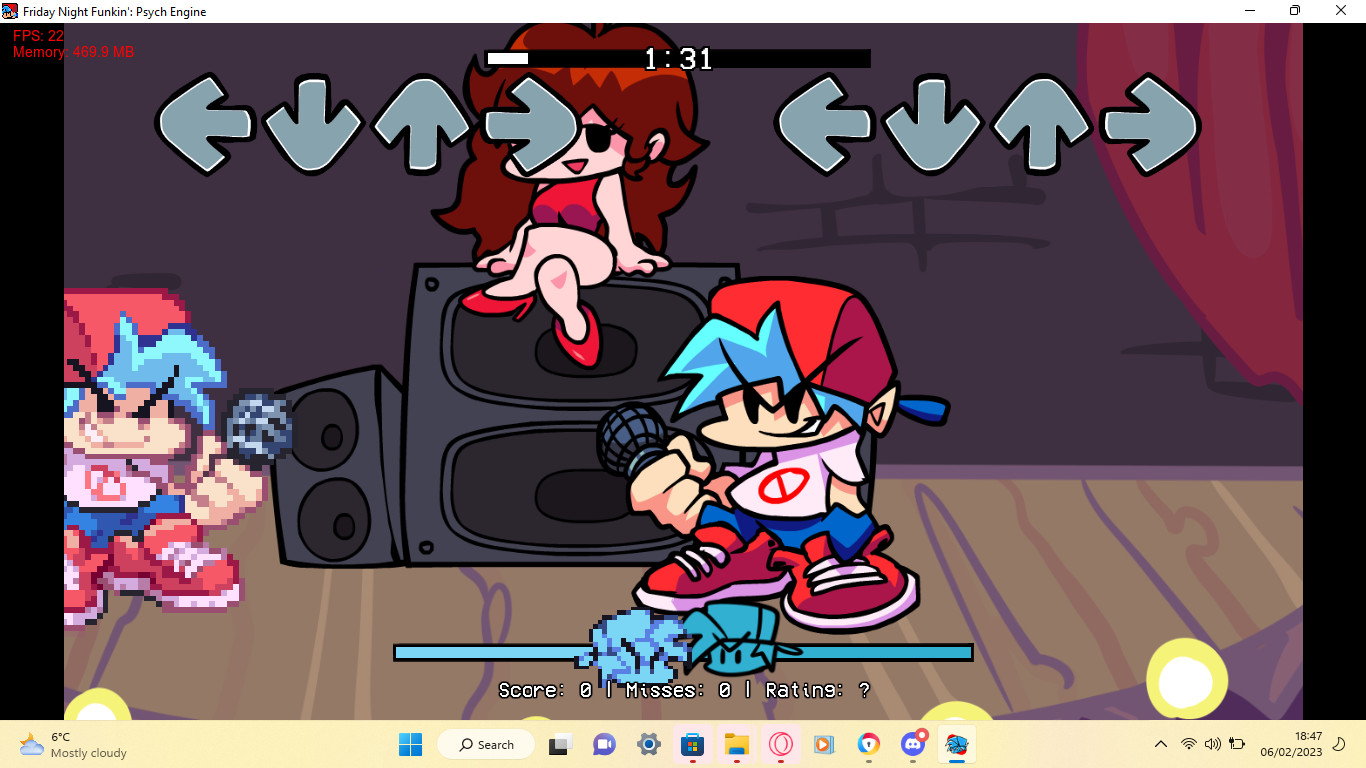Screen dimensions: 1366x768
Task: Click the battery charging icon in the tray
Action: 1237,744
